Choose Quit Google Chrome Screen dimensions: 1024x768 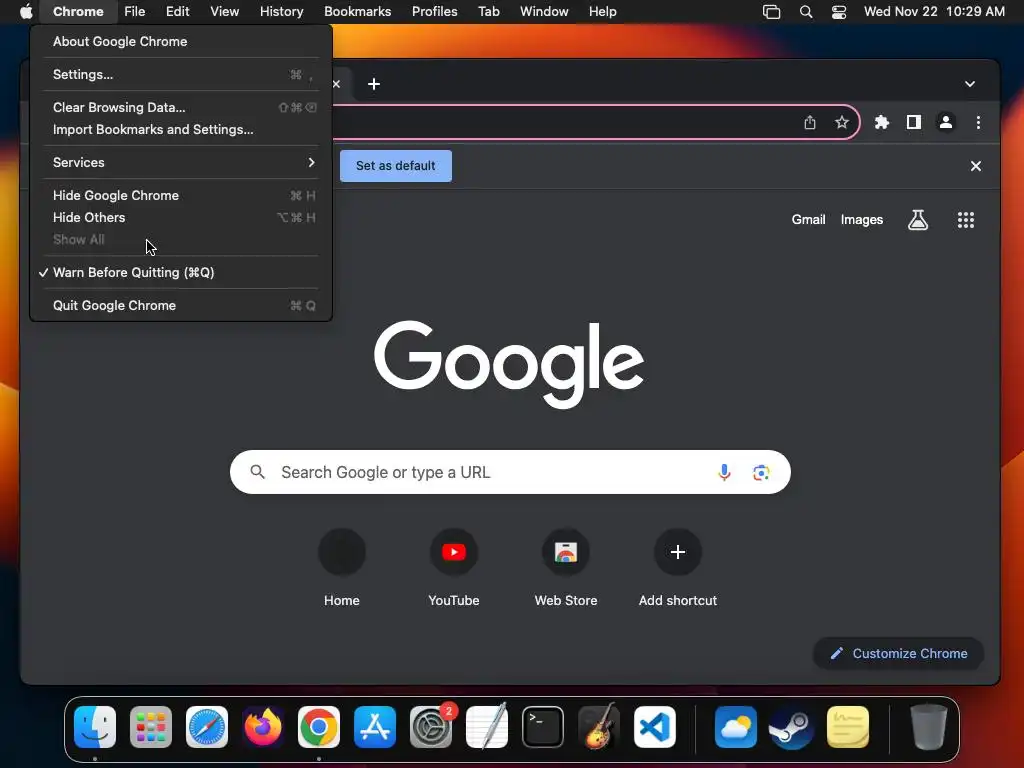coord(181,306)
